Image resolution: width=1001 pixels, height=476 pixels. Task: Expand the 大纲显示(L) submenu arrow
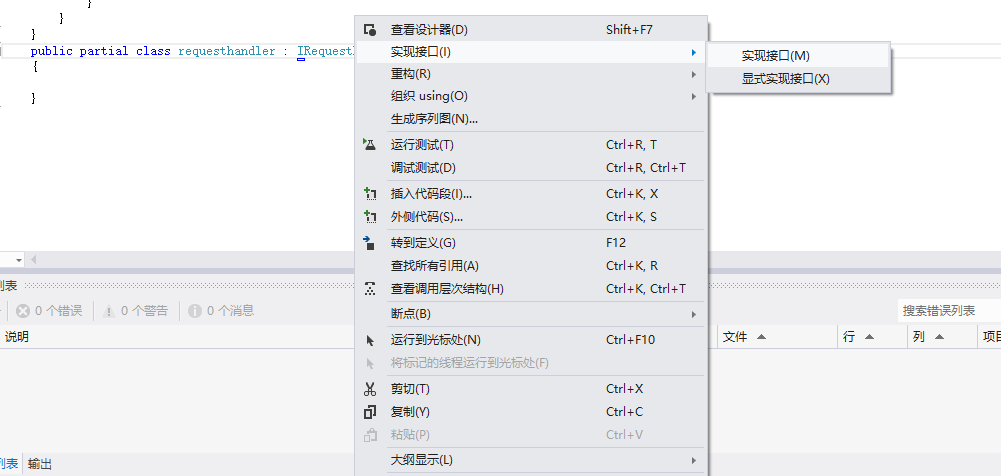(x=693, y=460)
